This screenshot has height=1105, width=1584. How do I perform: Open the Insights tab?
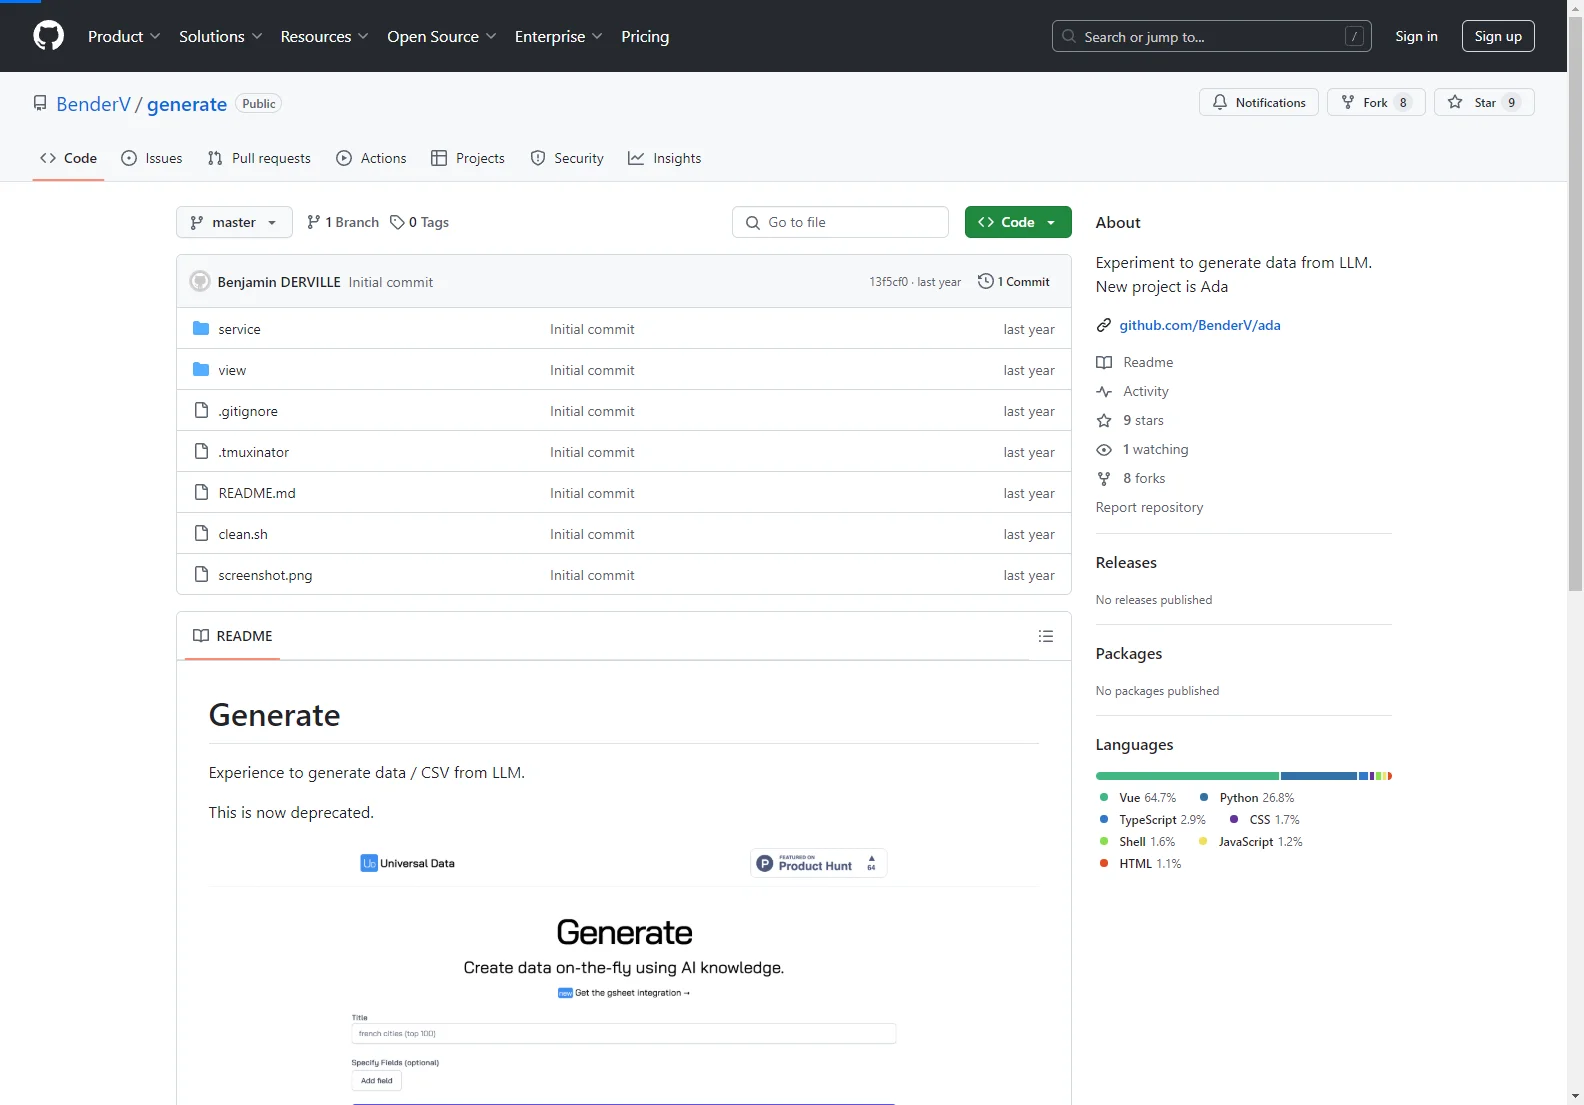665,158
